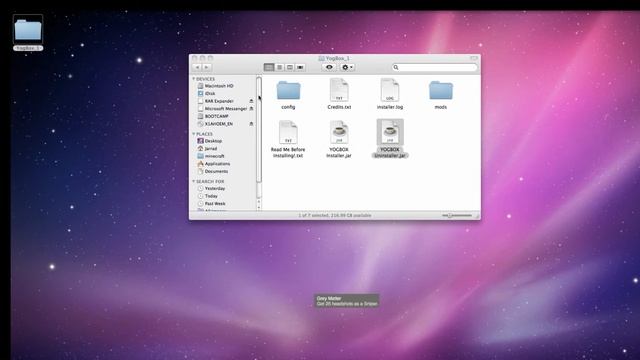The width and height of the screenshot is (640, 360).
Task: Eject the XSAVIOEM_EN disc
Action: tap(251, 124)
